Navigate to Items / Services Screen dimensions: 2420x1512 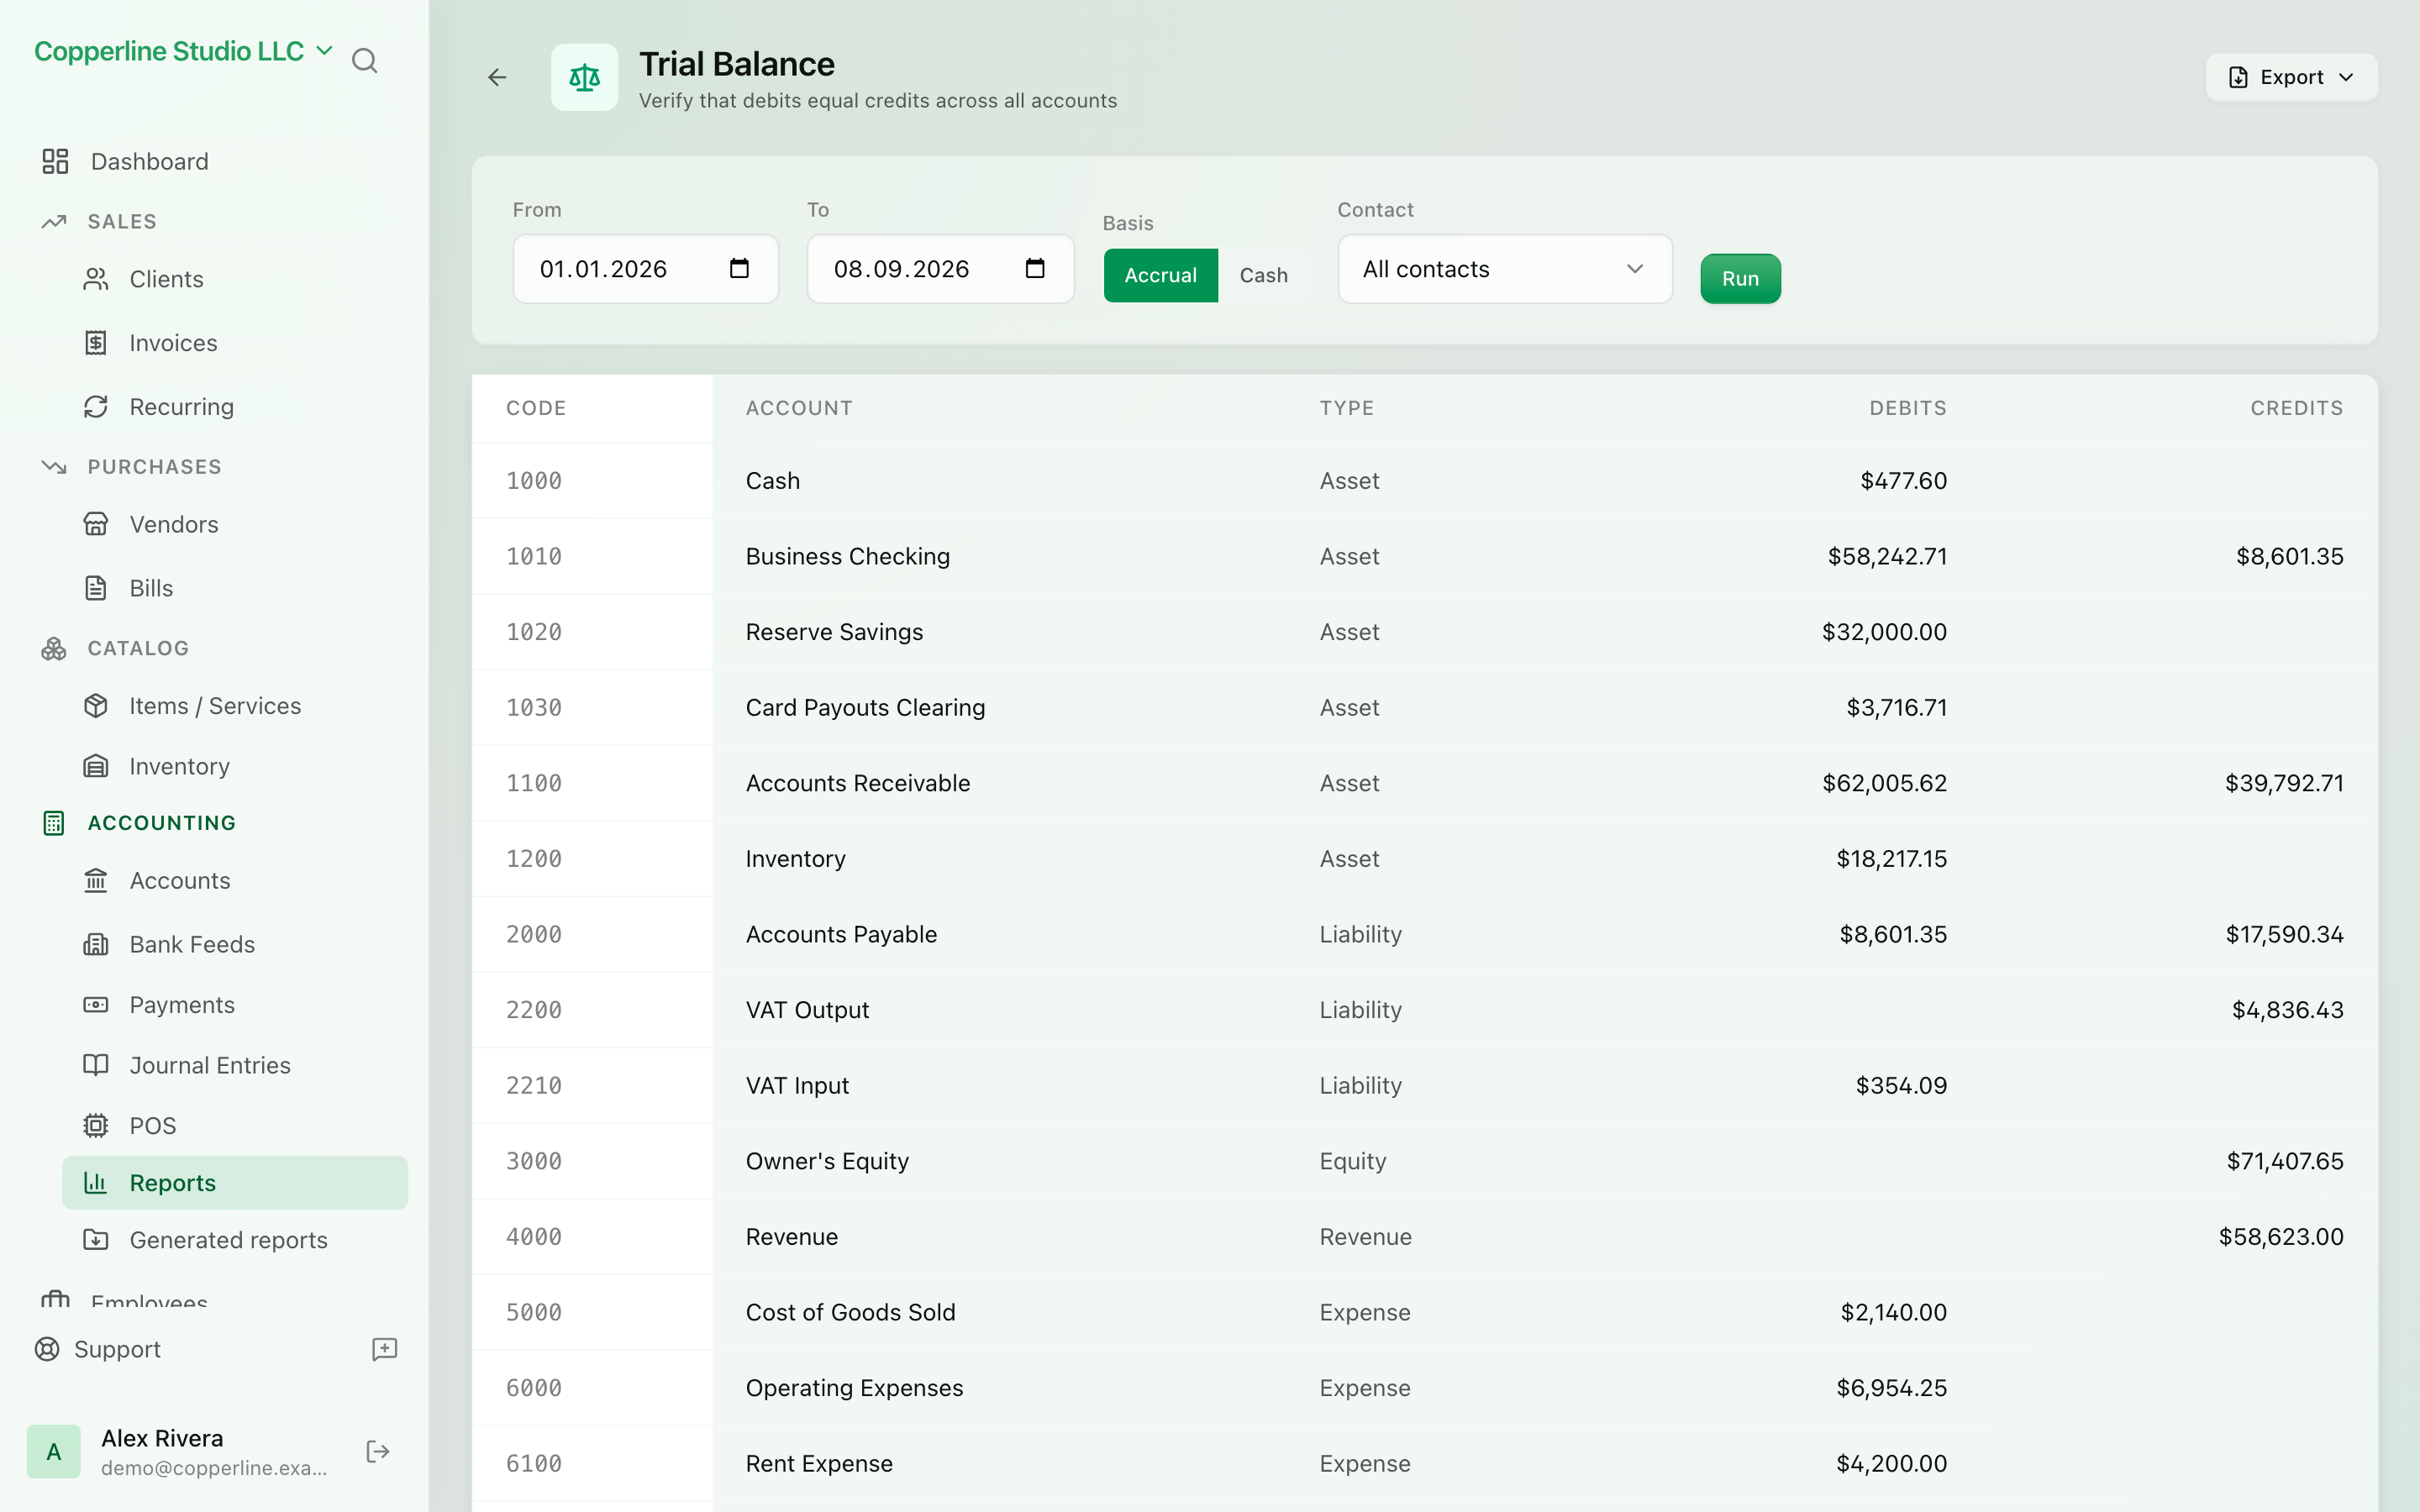pyautogui.click(x=235, y=706)
